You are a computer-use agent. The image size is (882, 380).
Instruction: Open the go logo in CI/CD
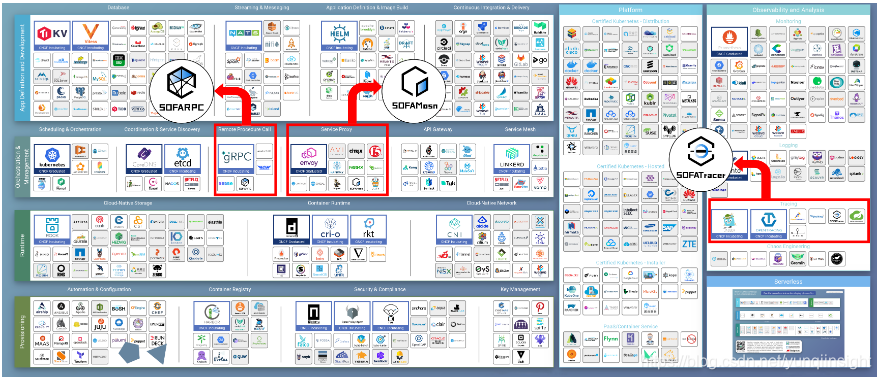[x=539, y=61]
